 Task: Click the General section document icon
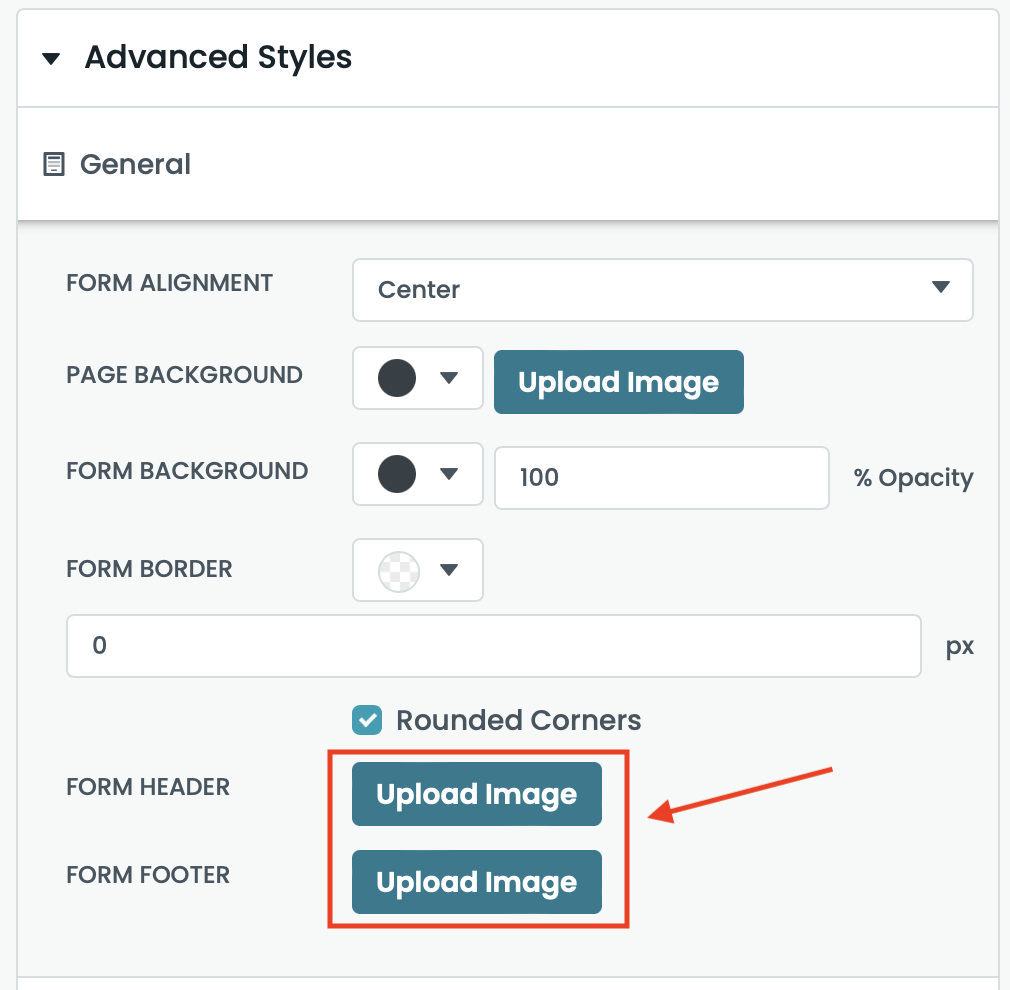(x=53, y=164)
